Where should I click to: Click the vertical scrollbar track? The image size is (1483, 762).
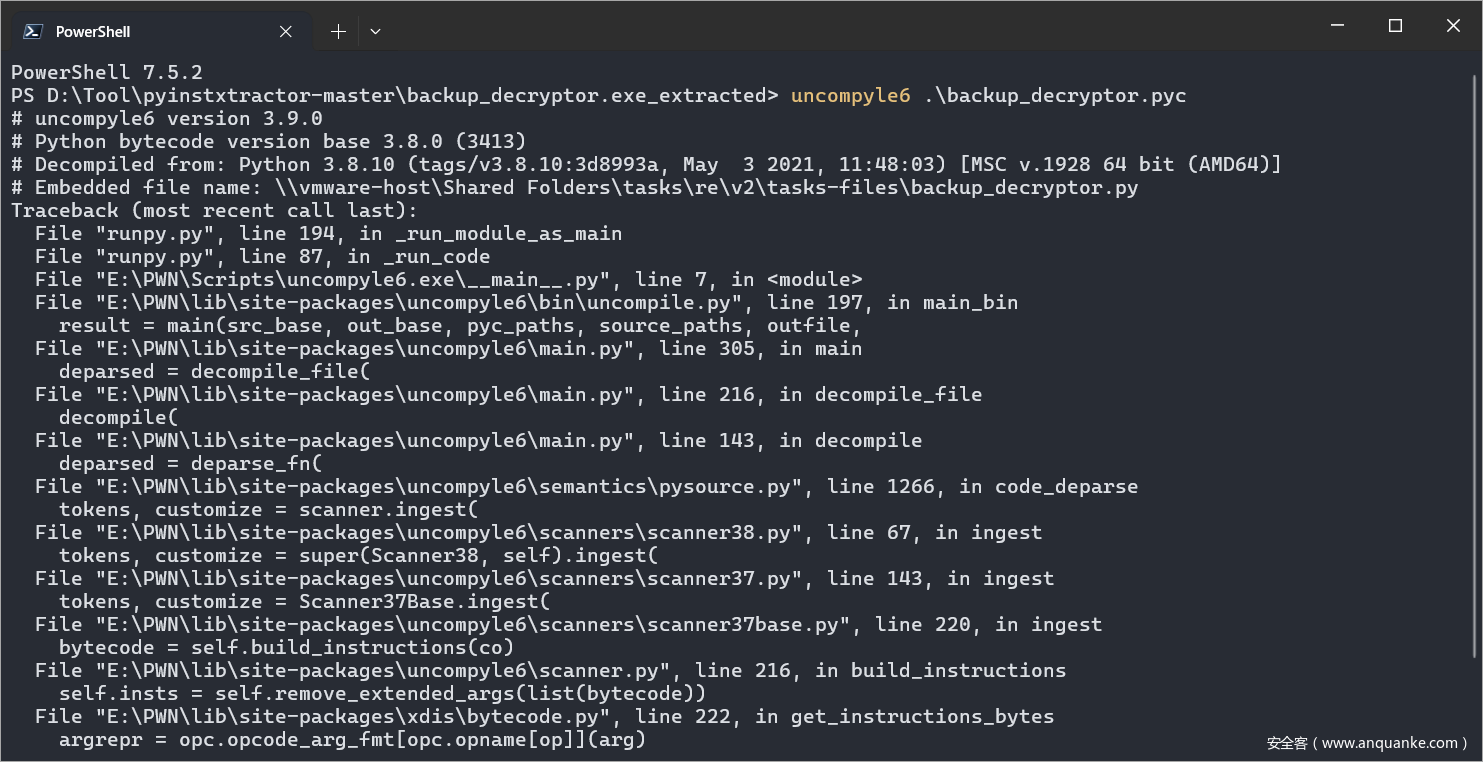point(1476,400)
